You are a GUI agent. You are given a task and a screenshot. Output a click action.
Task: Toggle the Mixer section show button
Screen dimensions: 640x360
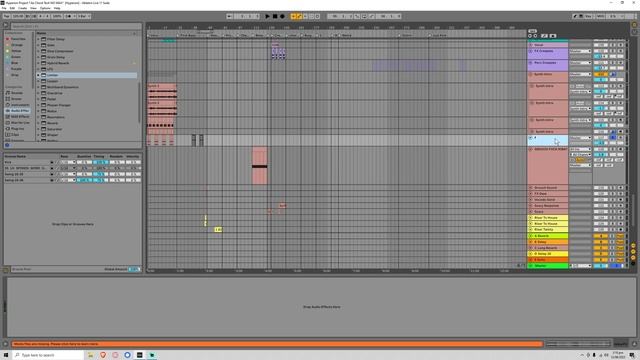click(633, 258)
